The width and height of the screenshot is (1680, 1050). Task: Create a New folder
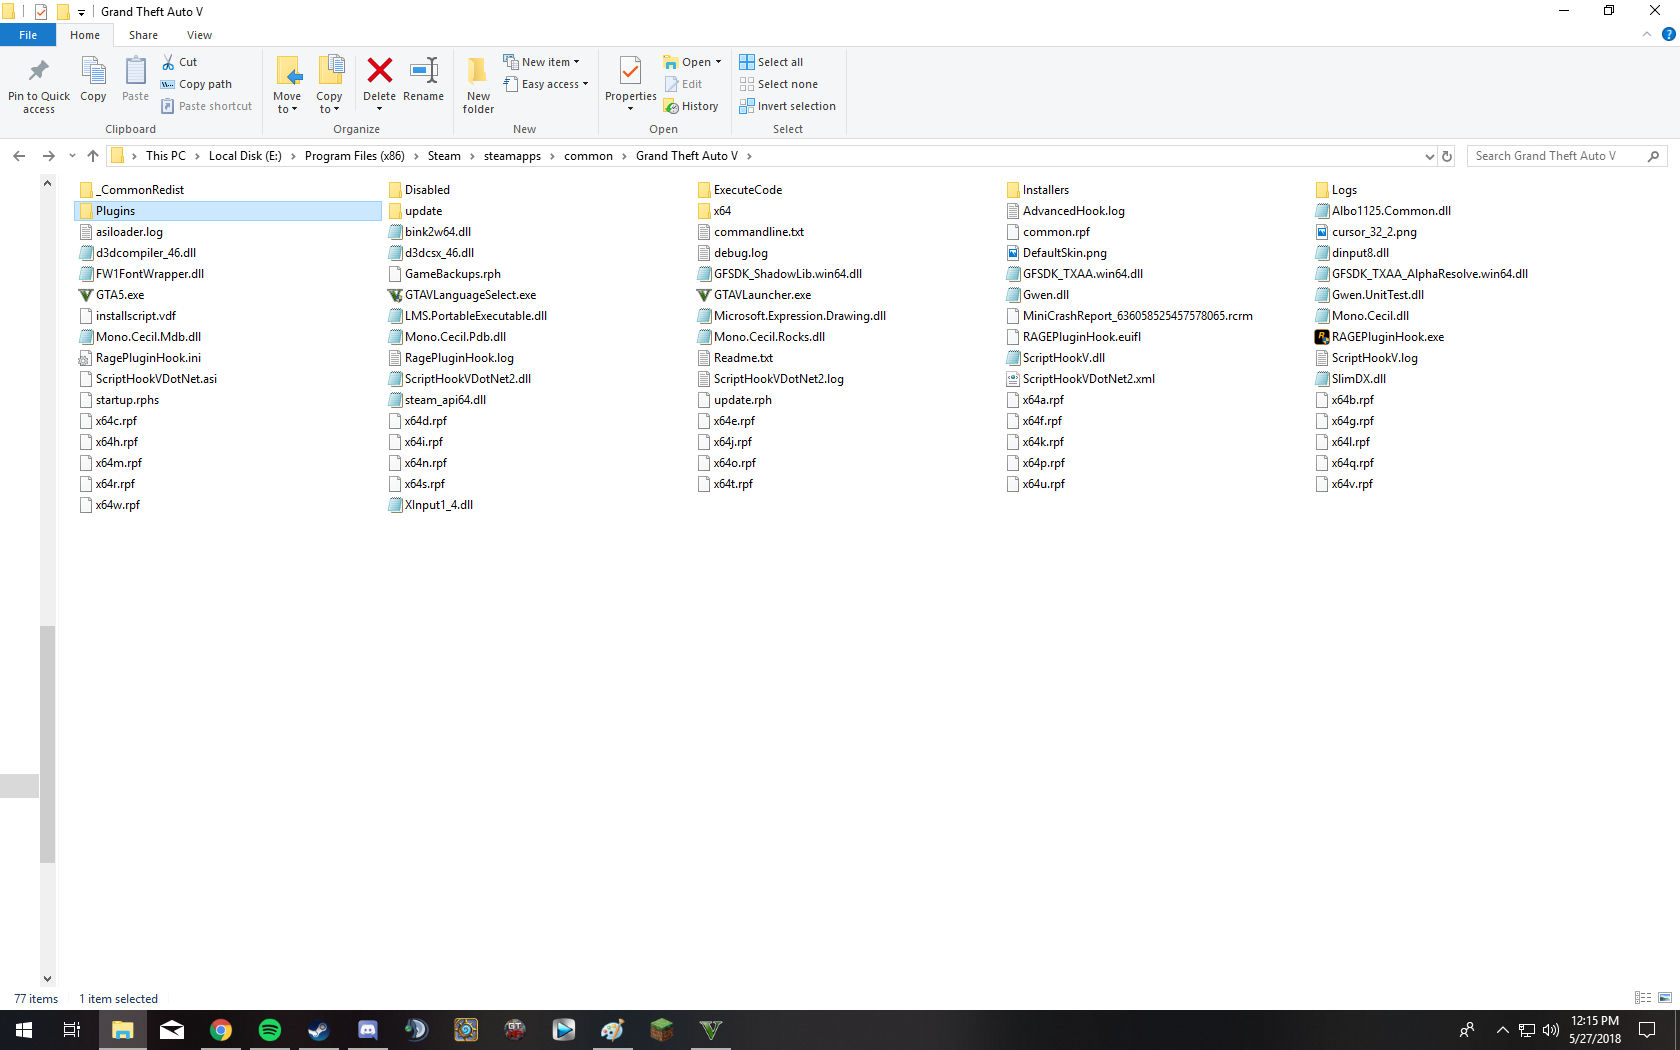click(478, 85)
